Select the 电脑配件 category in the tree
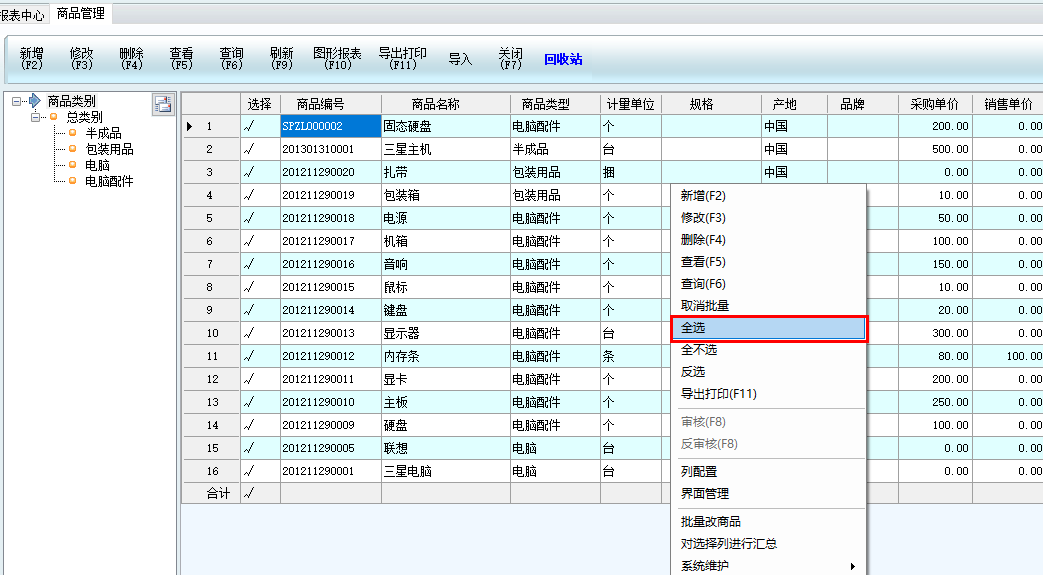The width and height of the screenshot is (1043, 575). 109,181
